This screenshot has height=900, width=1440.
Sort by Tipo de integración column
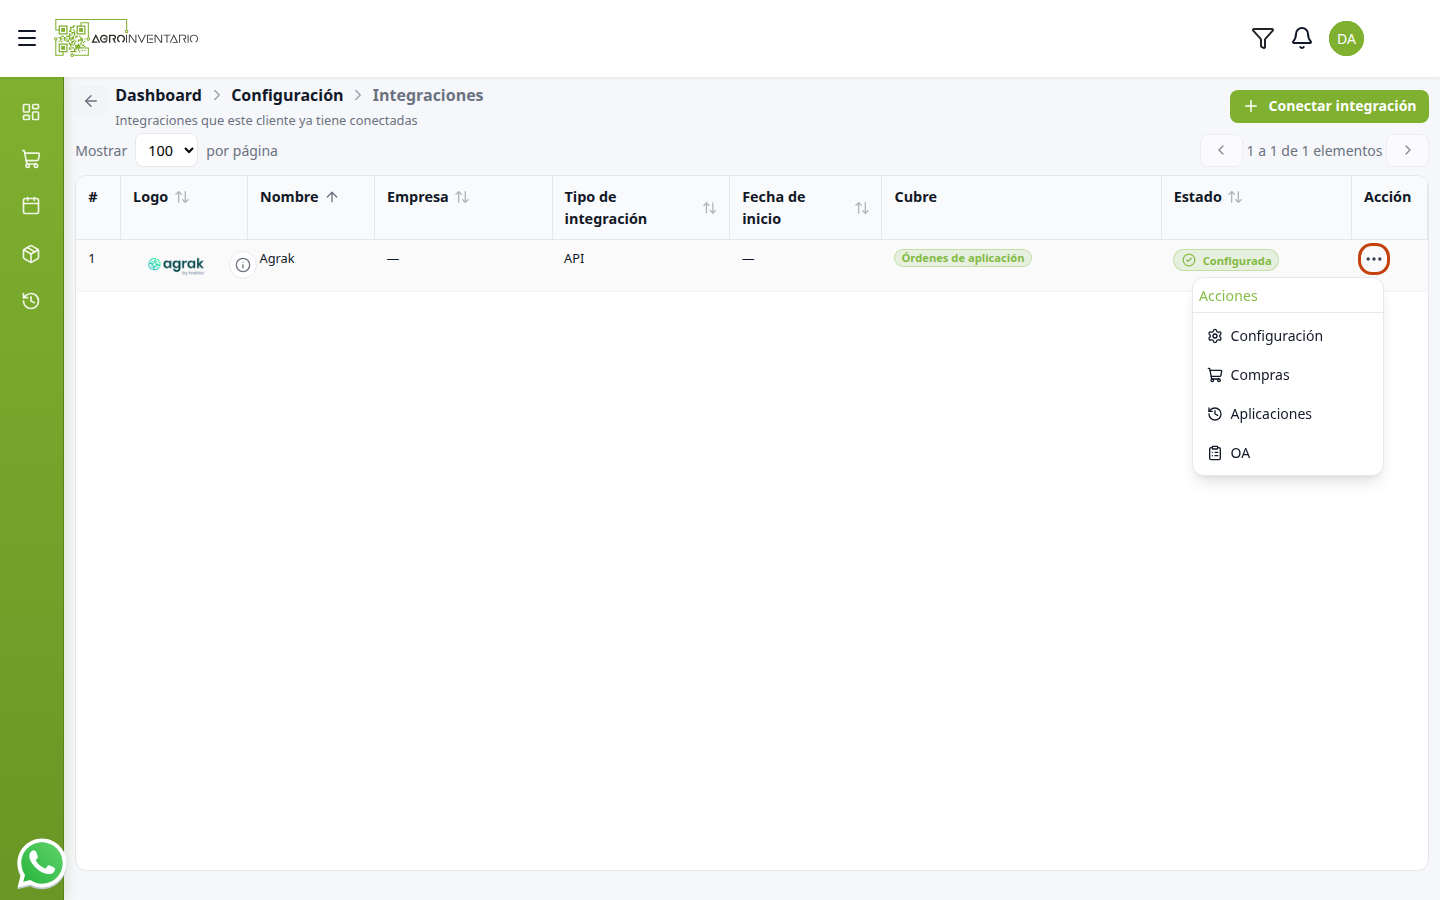click(x=710, y=208)
